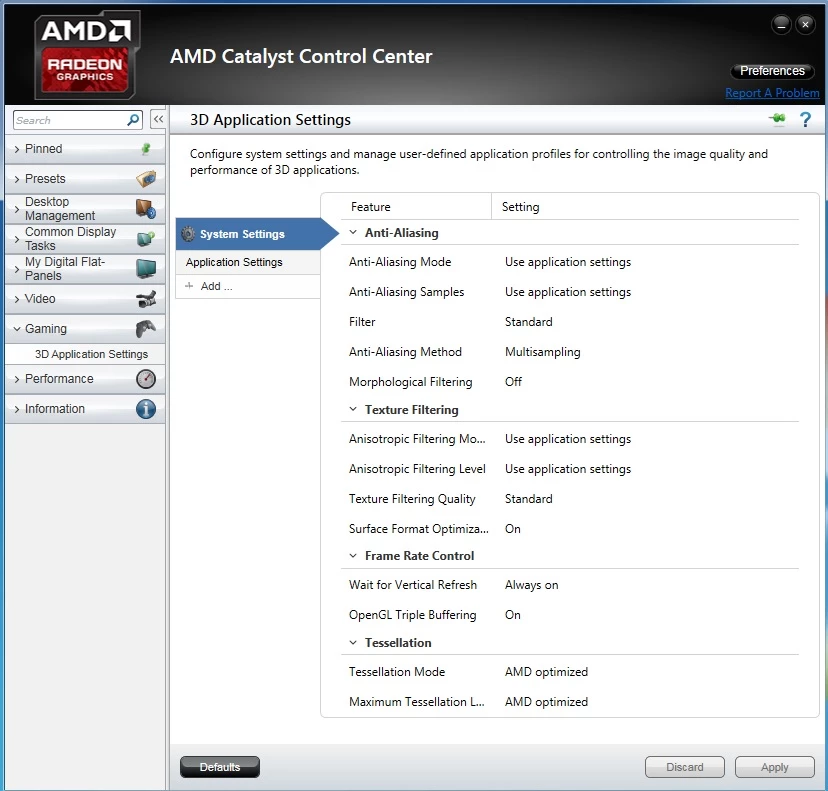Click the Information icon
The height and width of the screenshot is (791, 828).
pyautogui.click(x=146, y=409)
